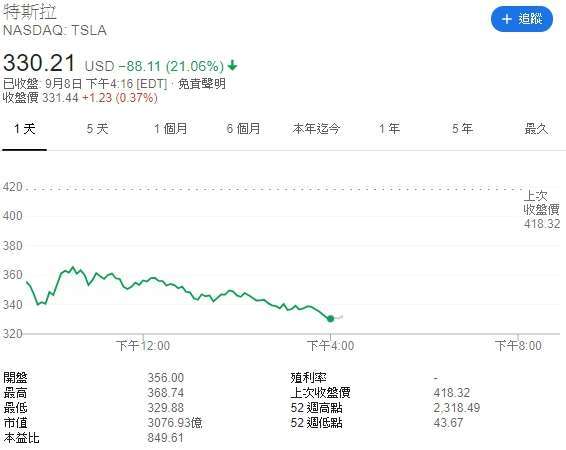Select the 1 年 chart range
This screenshot has height=450, width=566.
click(x=389, y=128)
